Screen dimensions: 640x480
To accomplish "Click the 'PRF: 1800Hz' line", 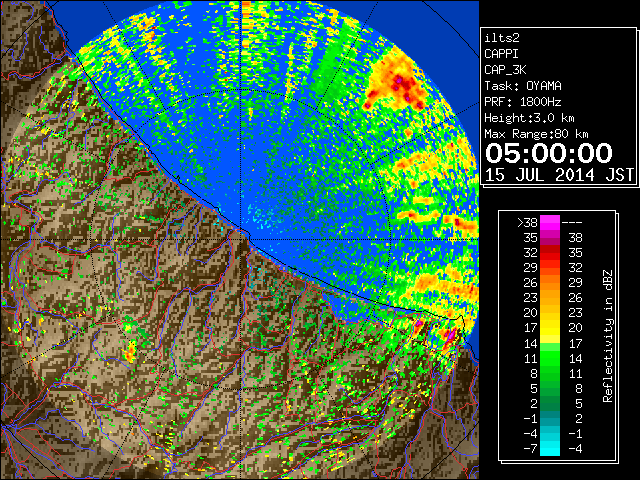I will coord(523,102).
